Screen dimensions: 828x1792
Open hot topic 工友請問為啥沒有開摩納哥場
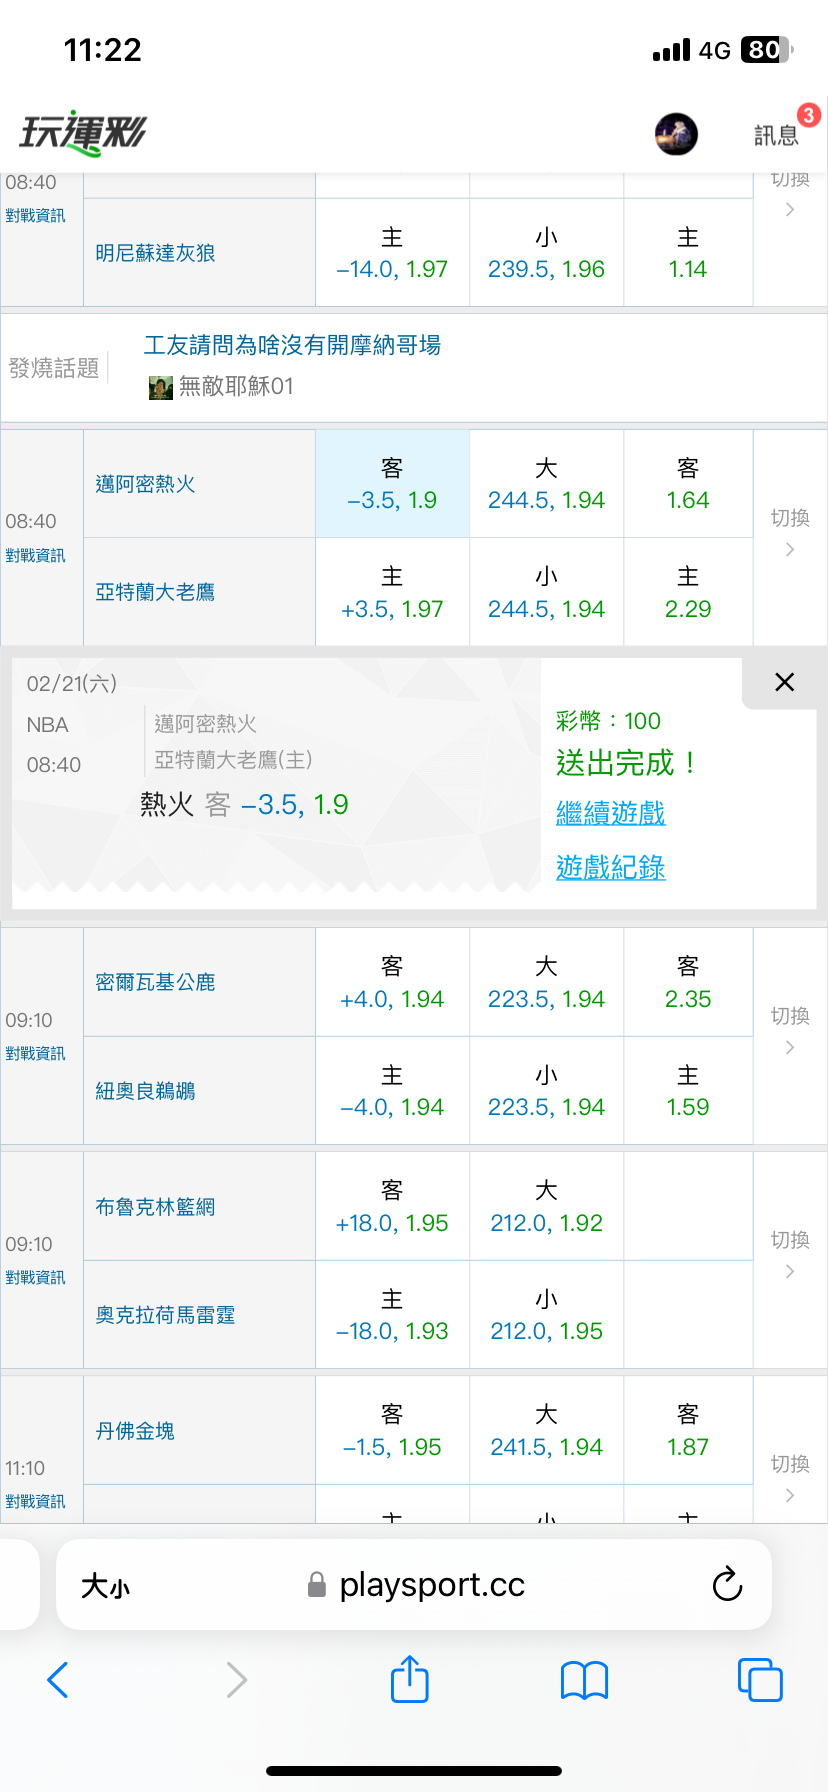click(292, 345)
